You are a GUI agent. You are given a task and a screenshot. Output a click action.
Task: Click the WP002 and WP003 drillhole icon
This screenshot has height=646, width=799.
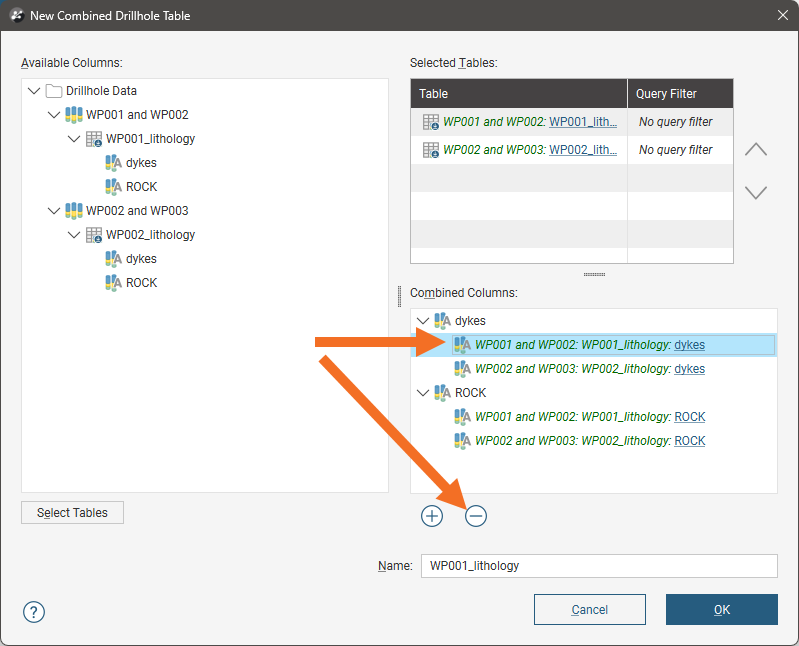coord(74,211)
